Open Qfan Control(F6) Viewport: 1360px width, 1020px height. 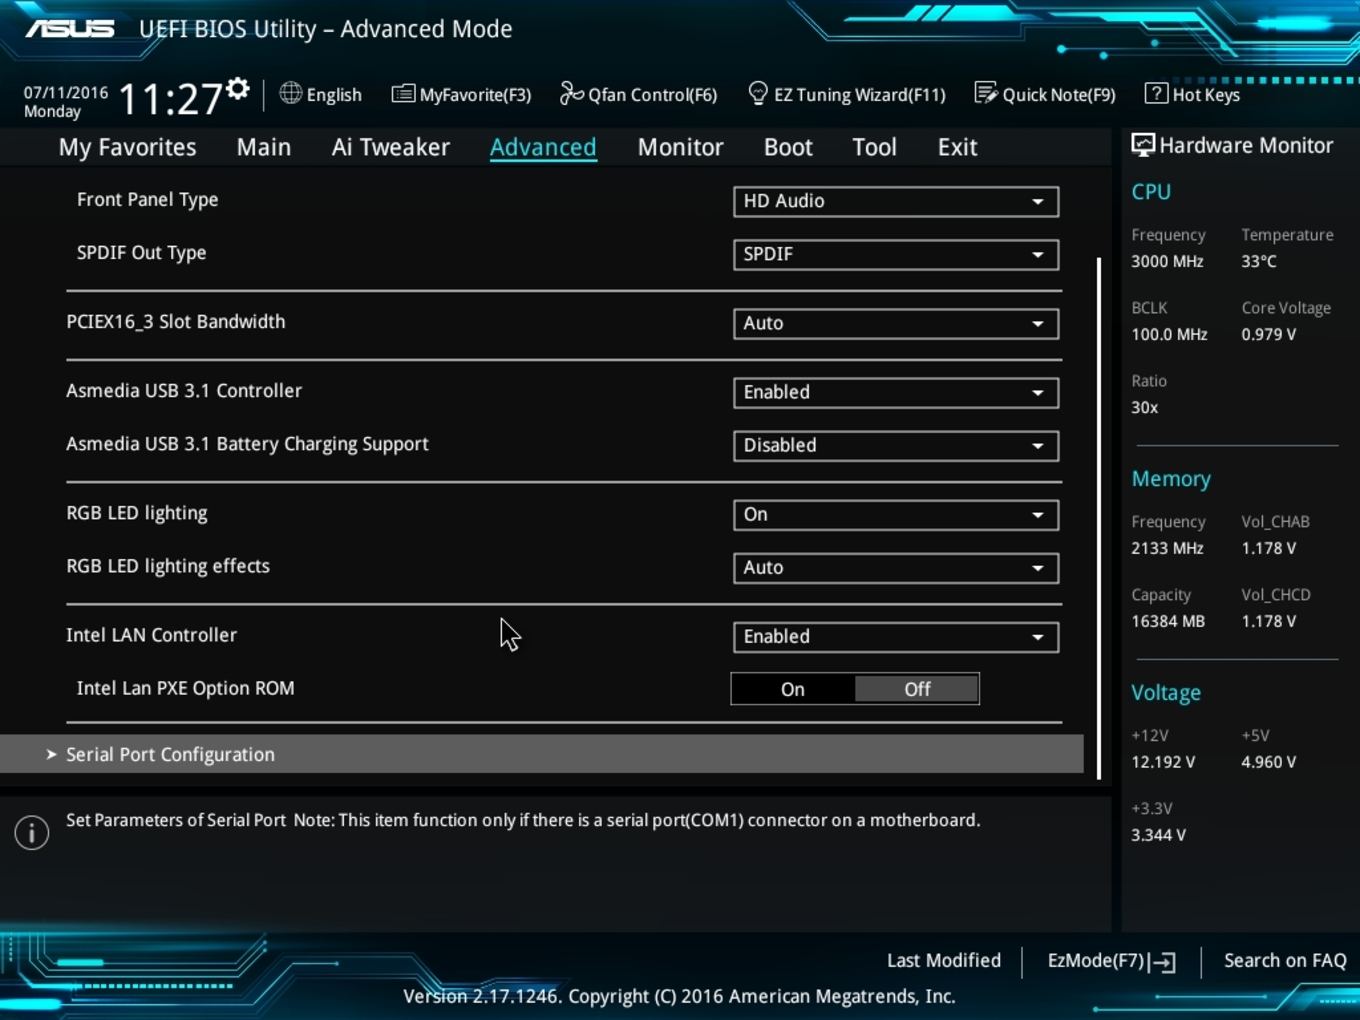pos(639,94)
